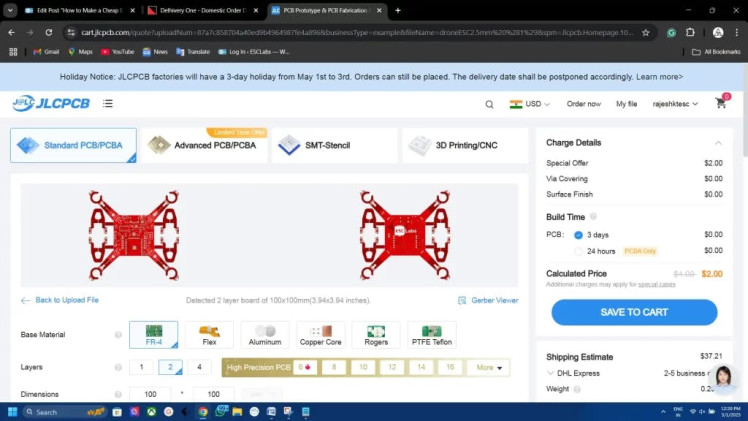Open the Chrome tab search dropdown
This screenshot has height=421, width=748.
coord(10,10)
